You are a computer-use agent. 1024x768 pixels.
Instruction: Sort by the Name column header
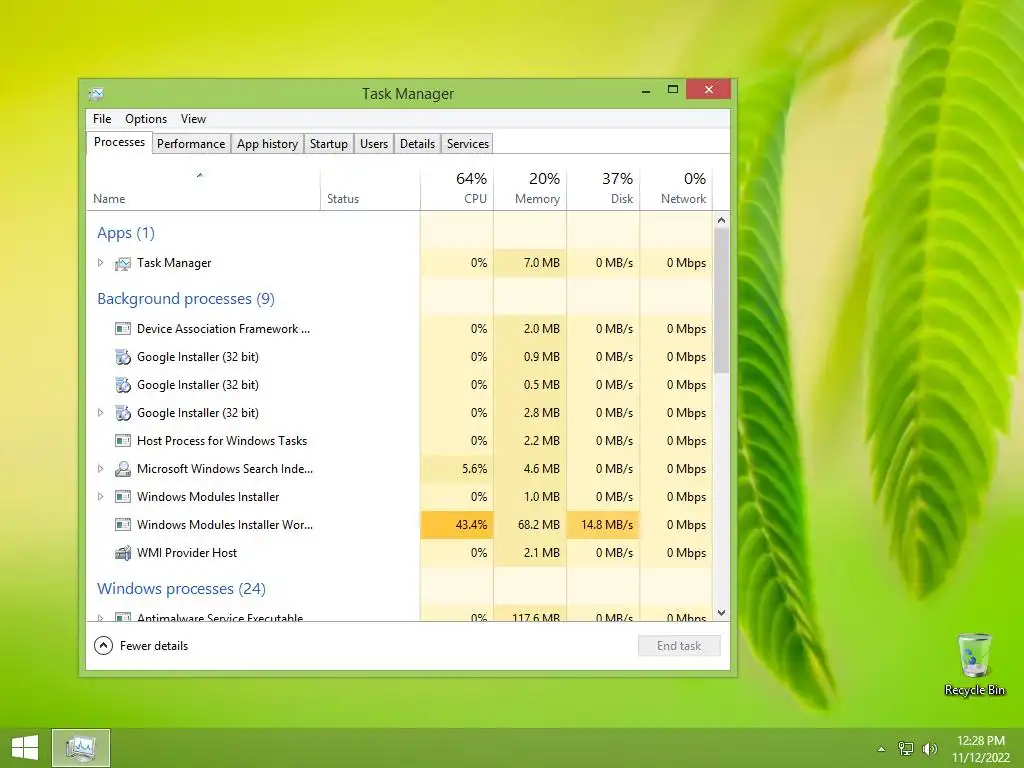click(x=203, y=189)
